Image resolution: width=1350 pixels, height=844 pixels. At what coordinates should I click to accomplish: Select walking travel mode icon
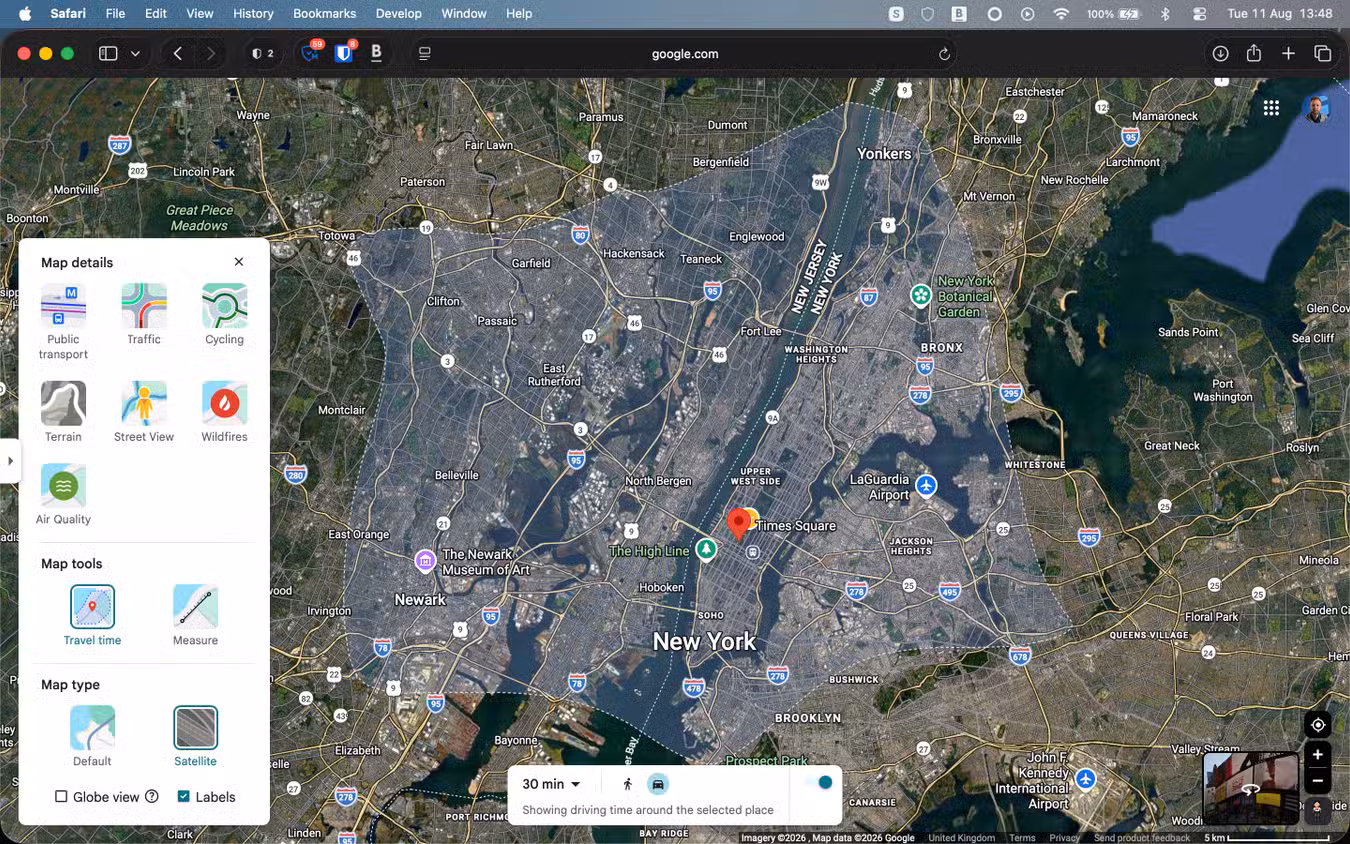pos(628,785)
